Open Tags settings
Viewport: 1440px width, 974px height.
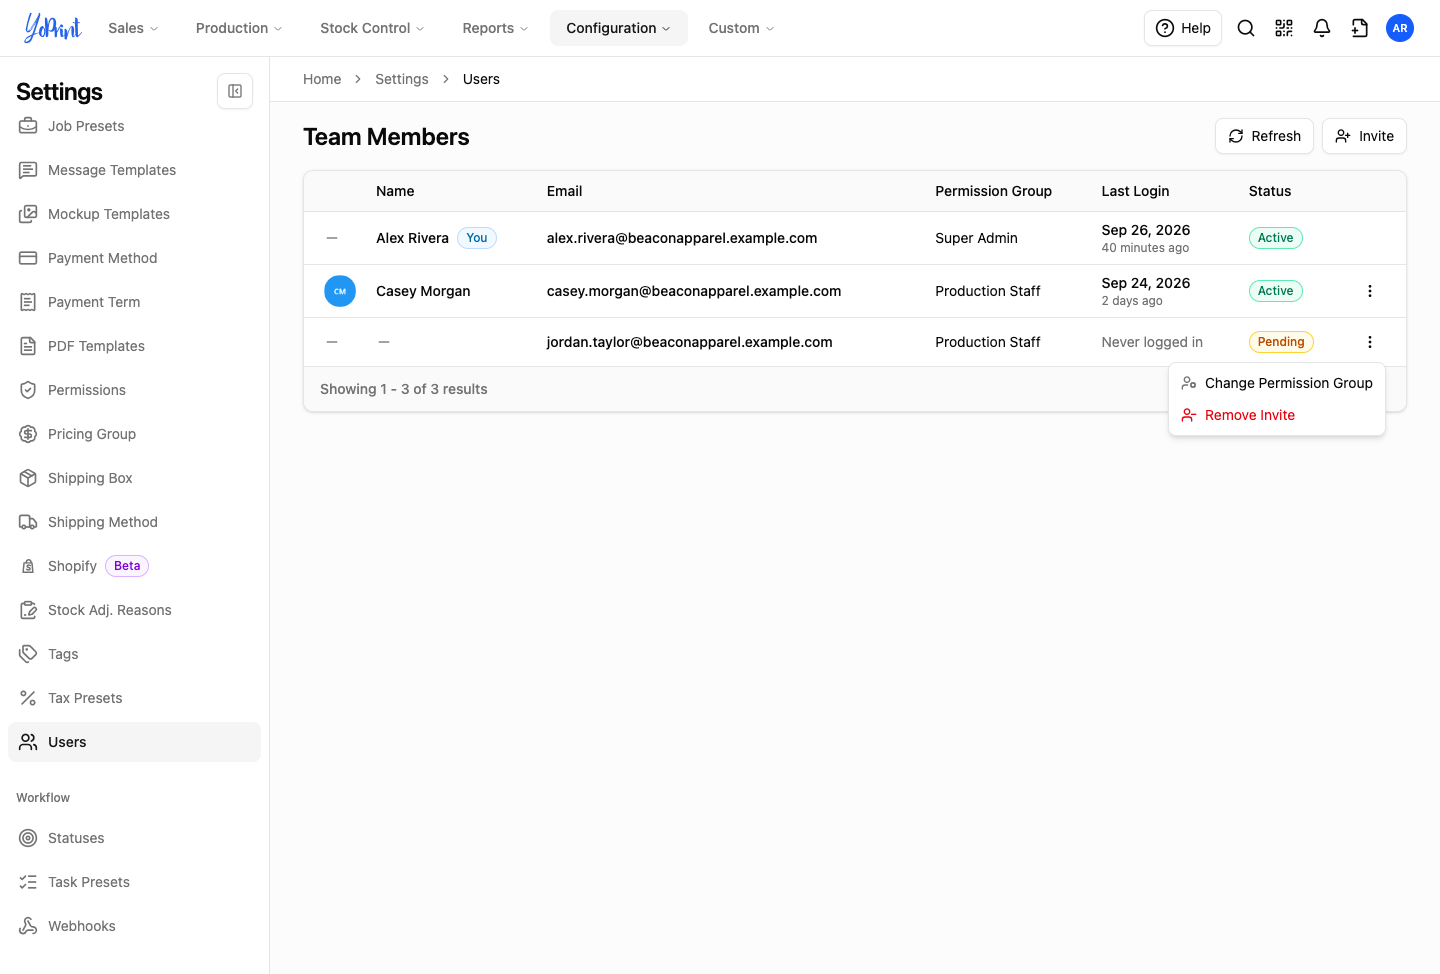click(x=134, y=654)
